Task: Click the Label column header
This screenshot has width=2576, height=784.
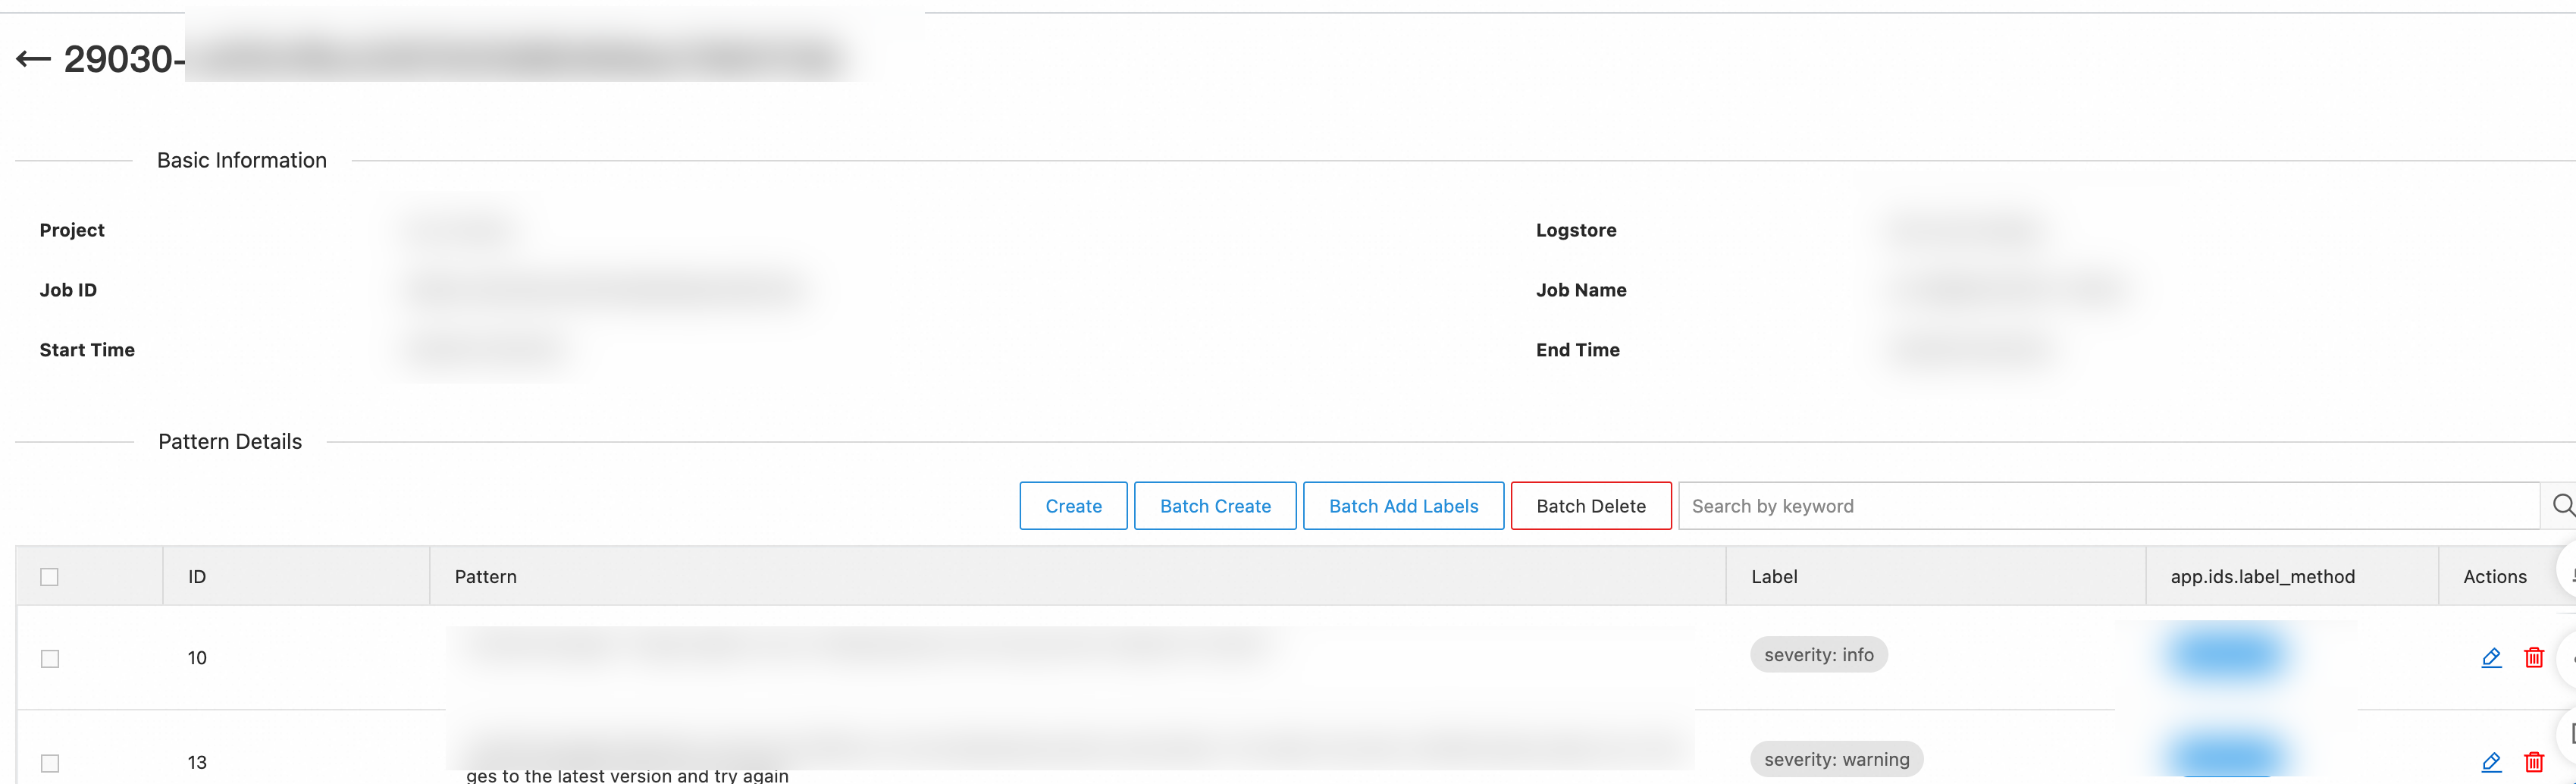Action: click(x=1774, y=577)
